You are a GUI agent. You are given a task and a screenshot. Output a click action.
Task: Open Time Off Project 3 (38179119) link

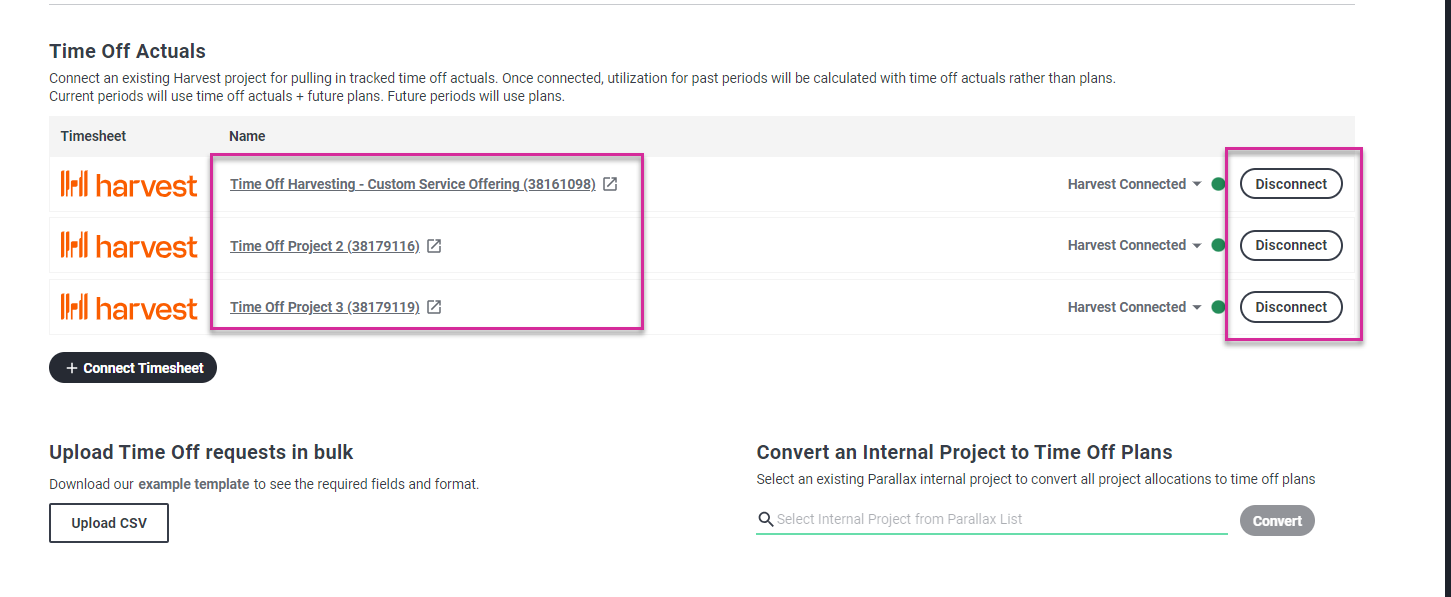[325, 307]
